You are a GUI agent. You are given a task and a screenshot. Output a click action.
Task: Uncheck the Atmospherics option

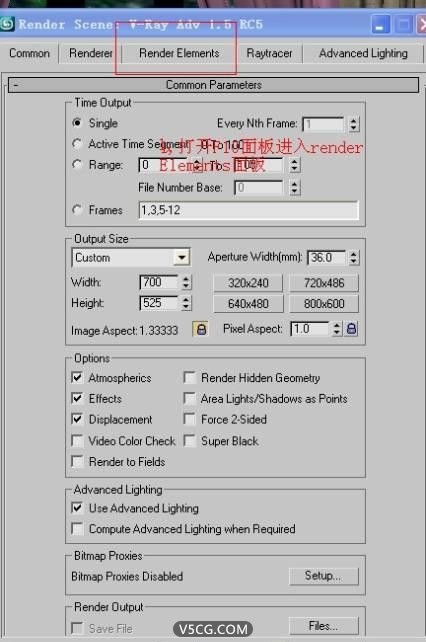[x=77, y=377]
